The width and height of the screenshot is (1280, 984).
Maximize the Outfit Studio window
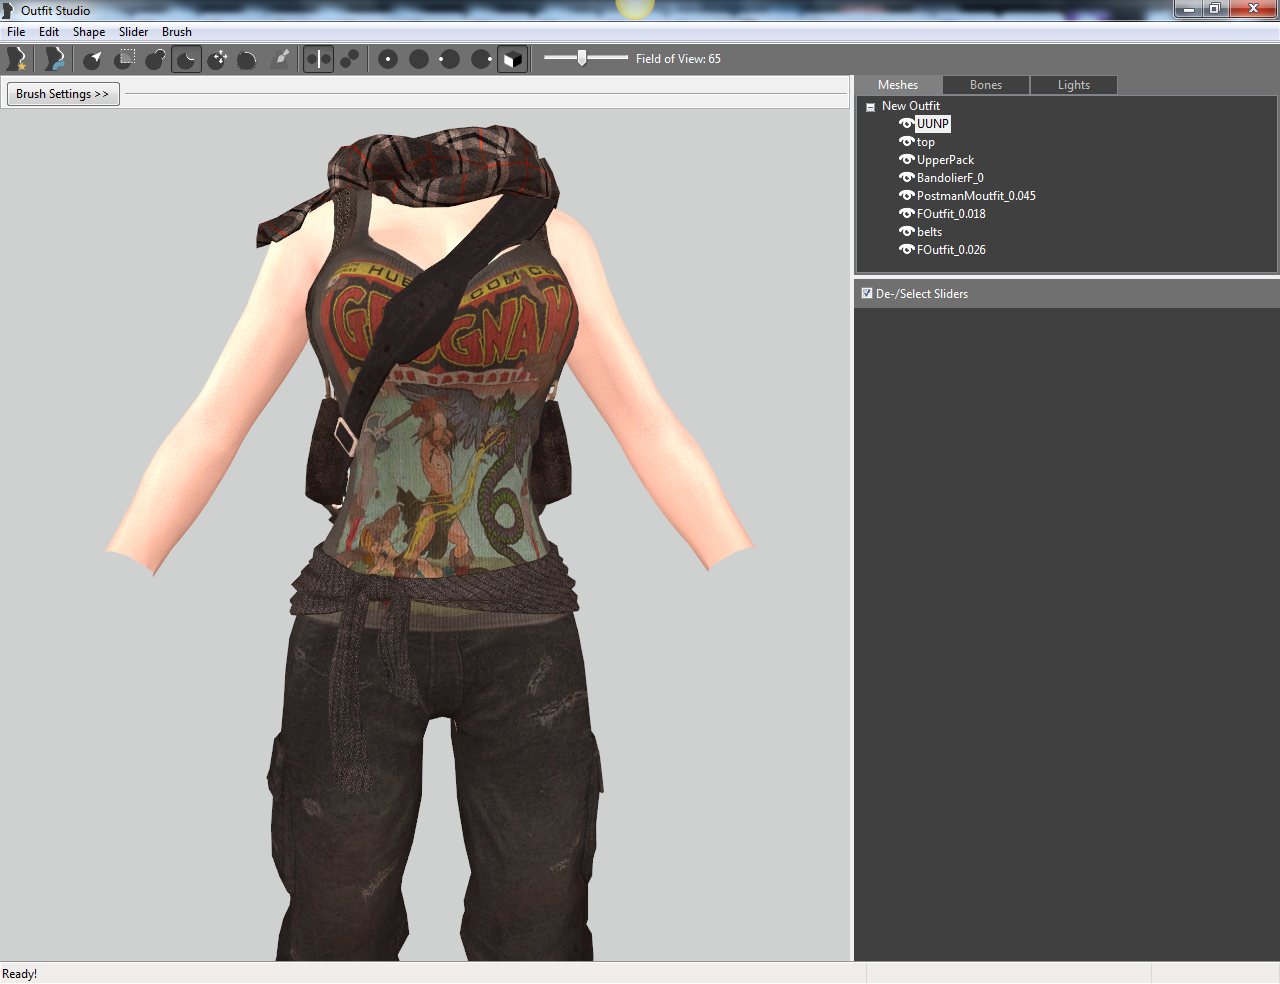[1215, 9]
